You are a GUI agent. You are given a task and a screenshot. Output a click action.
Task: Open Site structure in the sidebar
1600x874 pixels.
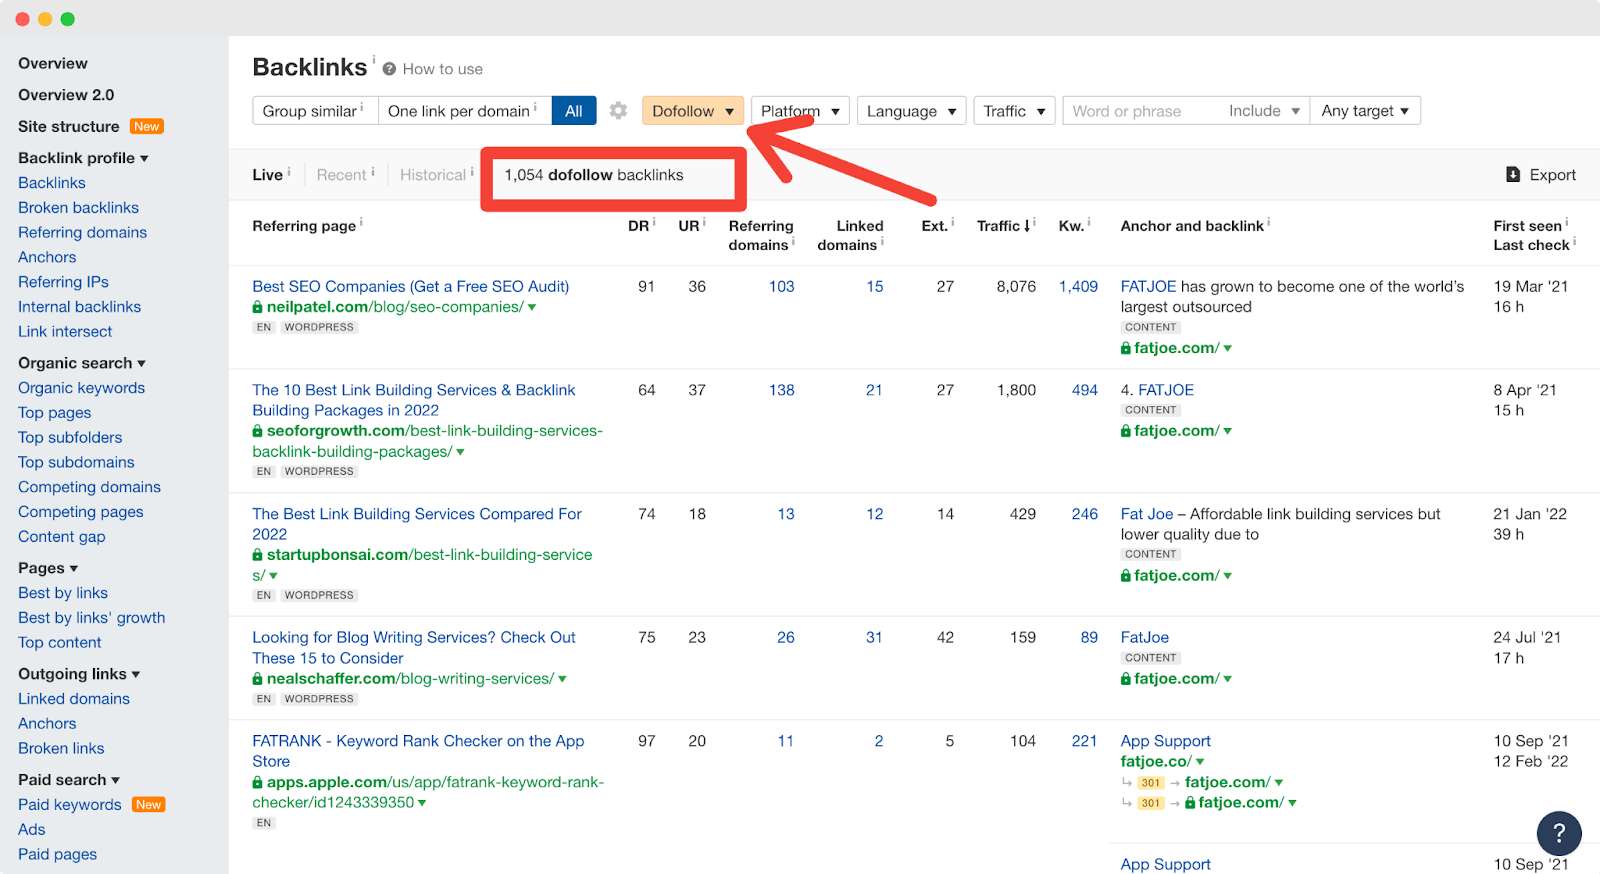(x=69, y=127)
